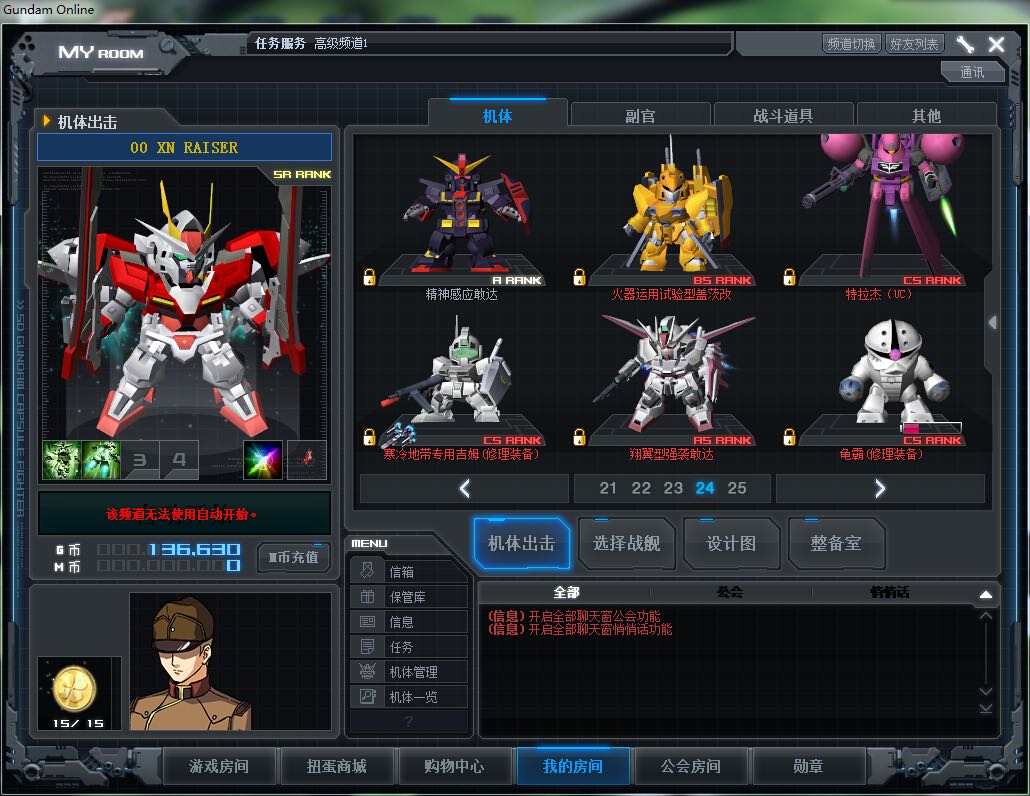The width and height of the screenshot is (1030, 796).
Task: Select the first green skill icon
Action: tap(62, 460)
